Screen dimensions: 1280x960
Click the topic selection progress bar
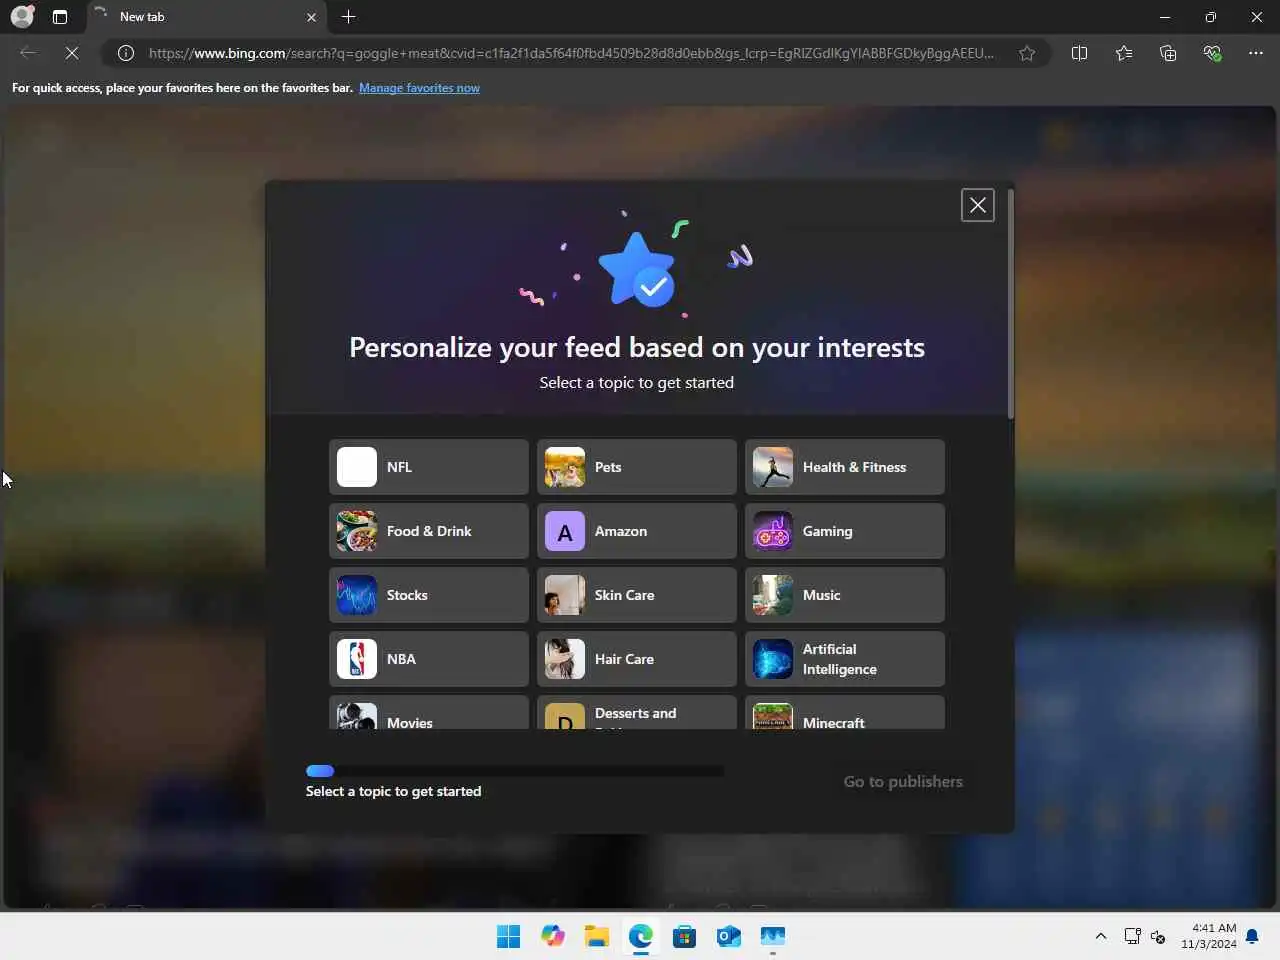515,771
